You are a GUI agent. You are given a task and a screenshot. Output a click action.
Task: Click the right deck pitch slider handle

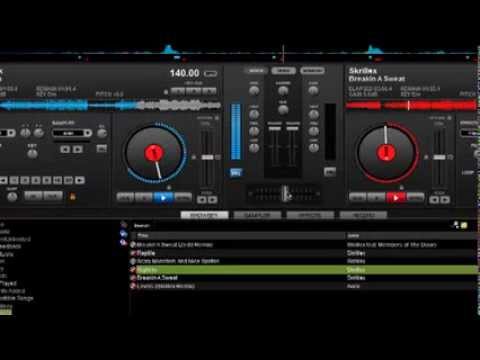439,157
